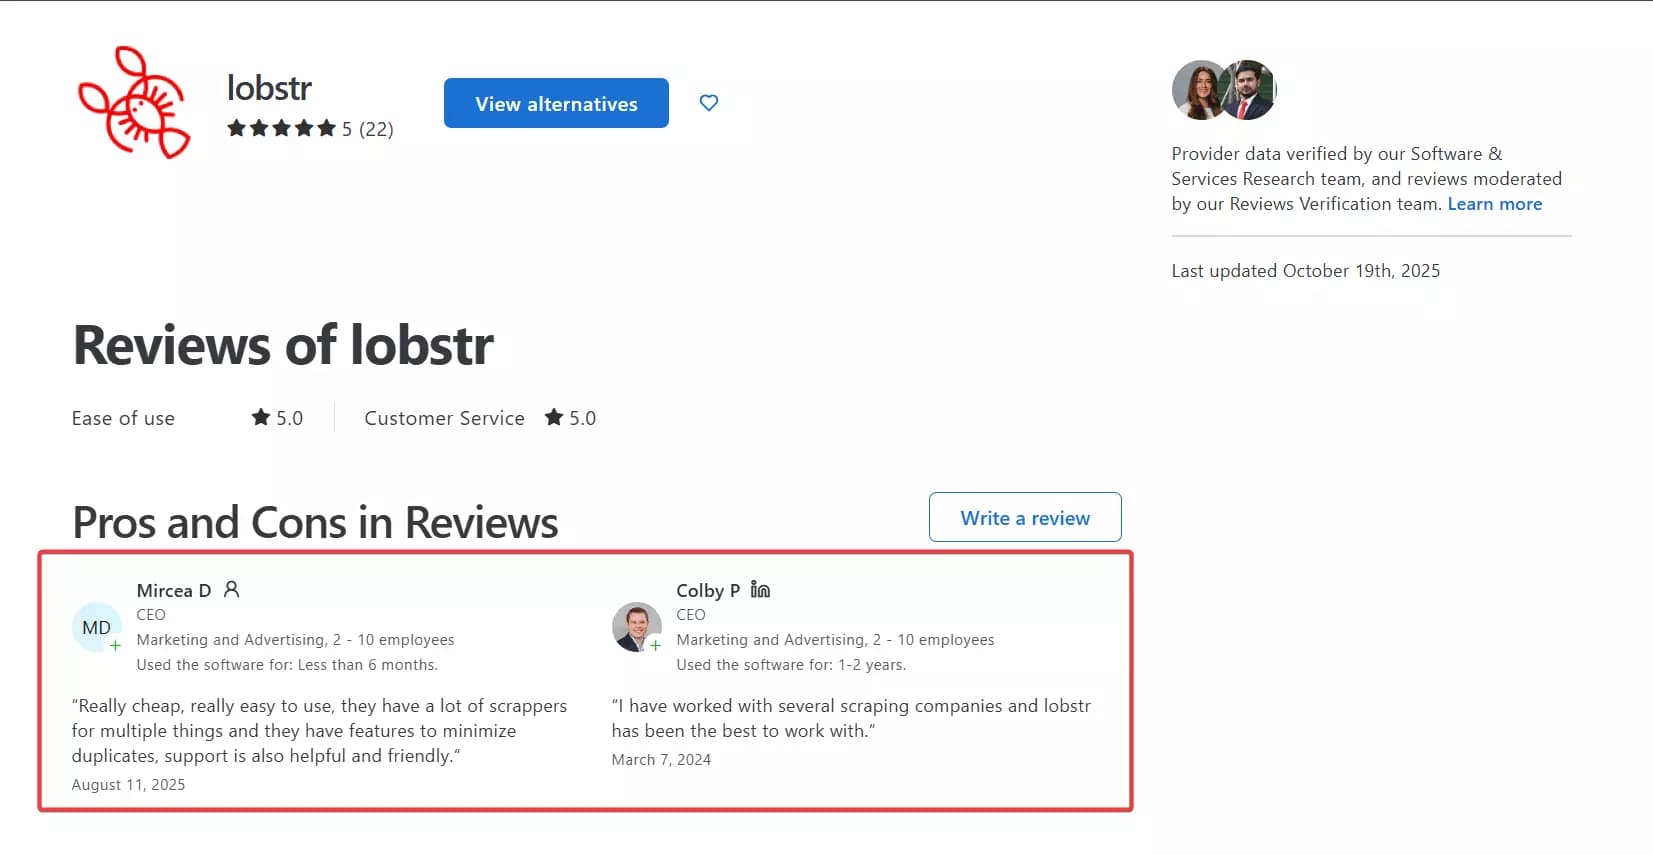1653x855 pixels.
Task: Click the red lobstr lobster logo
Action: (x=134, y=101)
